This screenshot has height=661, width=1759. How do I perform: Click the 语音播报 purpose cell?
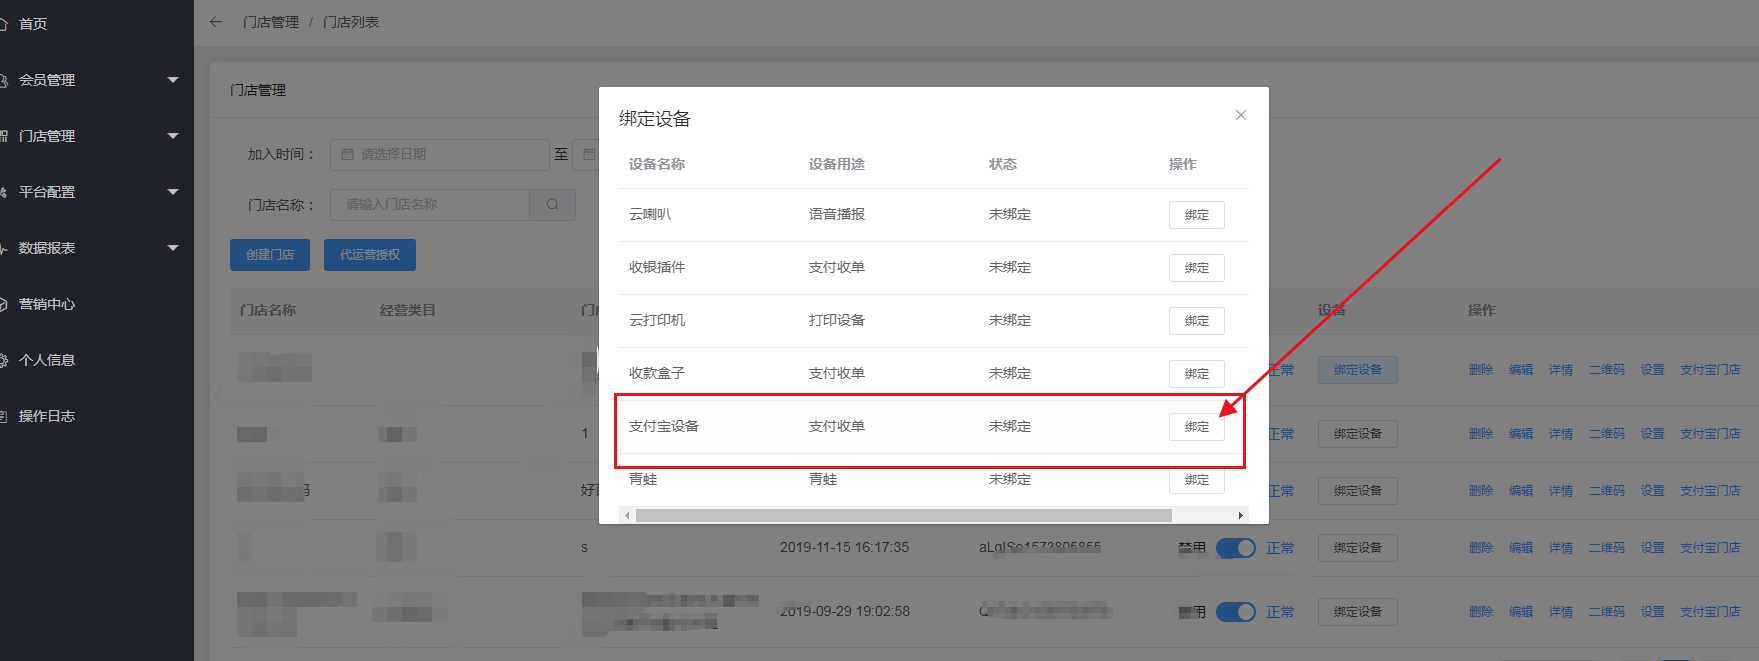click(x=837, y=214)
